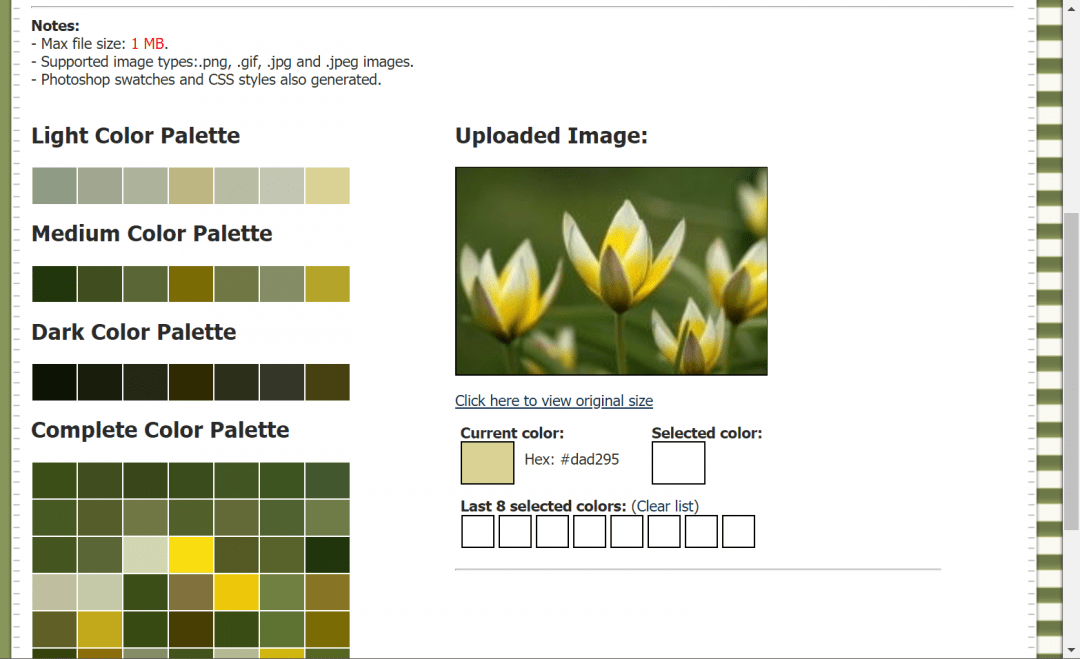This screenshot has width=1080, height=659.
Task: Choose top-left swatch of the Complete Color Palette
Action: click(54, 480)
